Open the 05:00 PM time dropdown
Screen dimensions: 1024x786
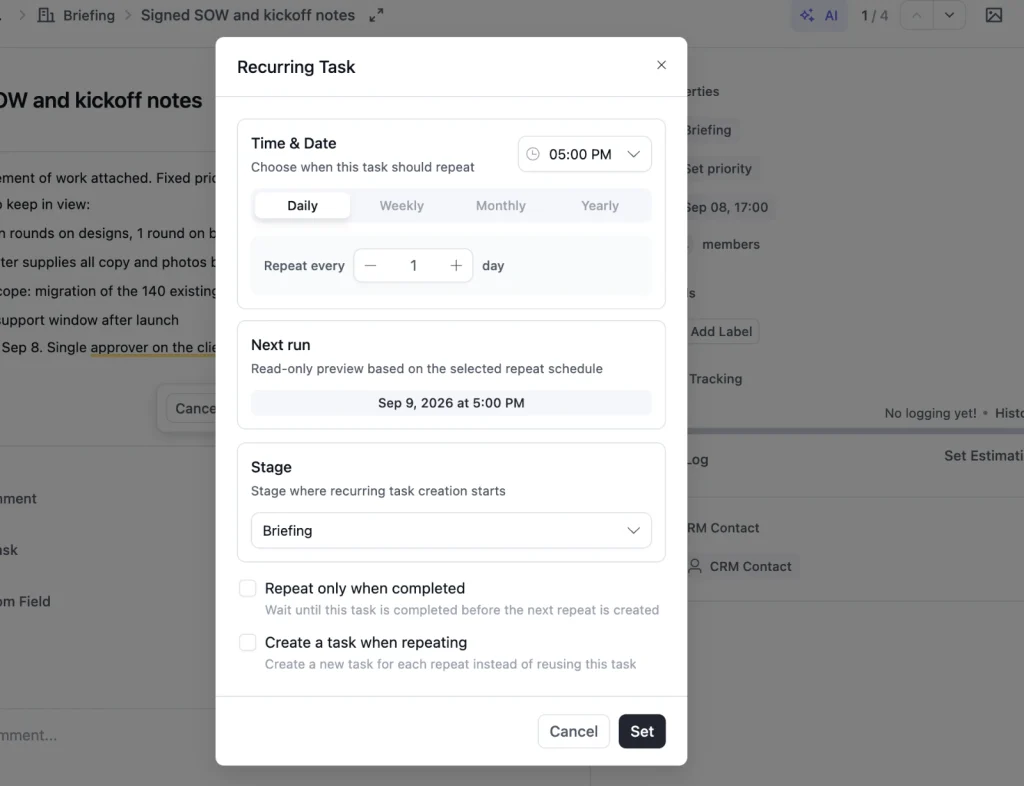pos(584,154)
